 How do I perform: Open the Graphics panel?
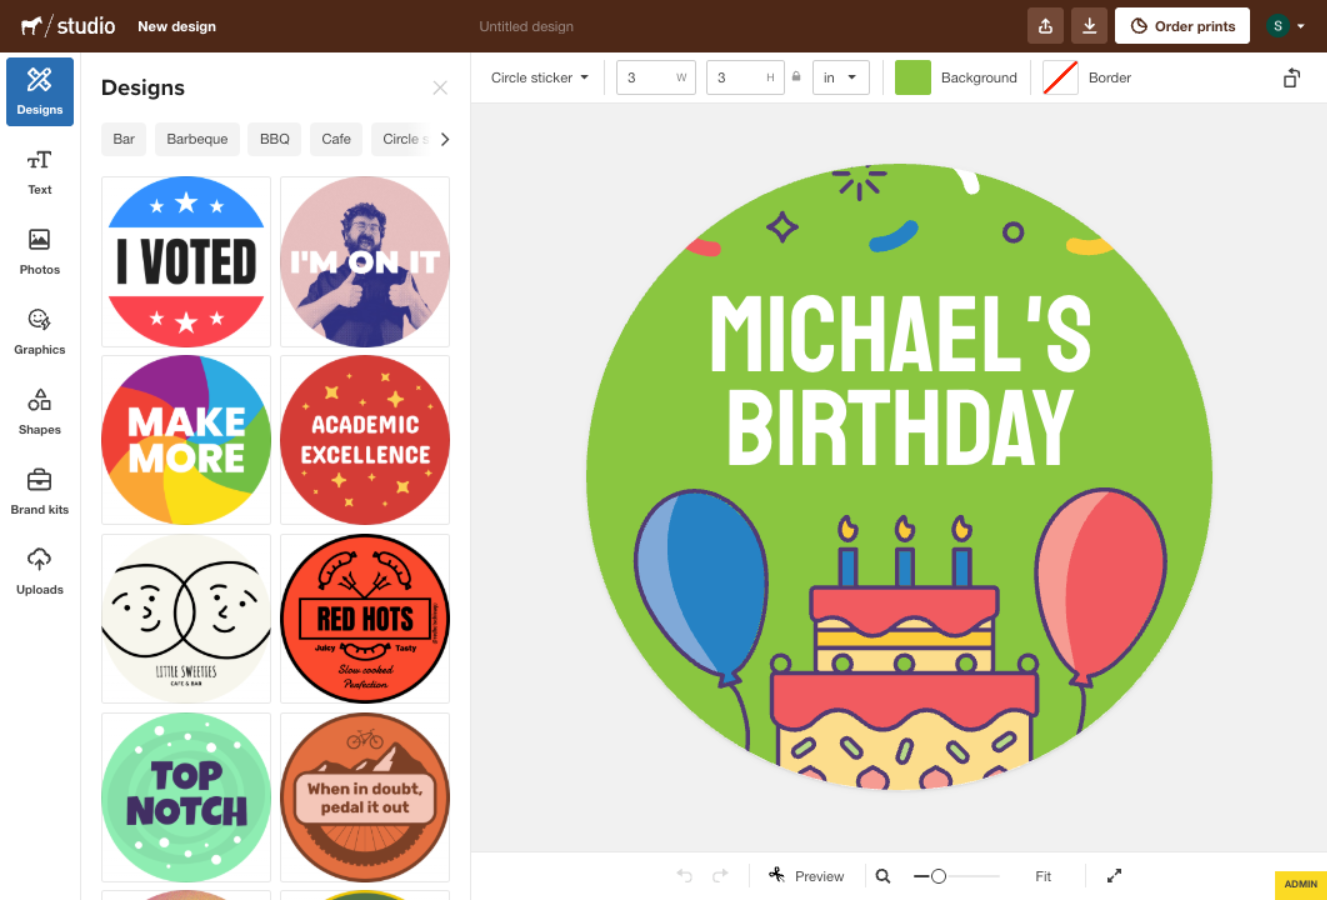point(39,330)
